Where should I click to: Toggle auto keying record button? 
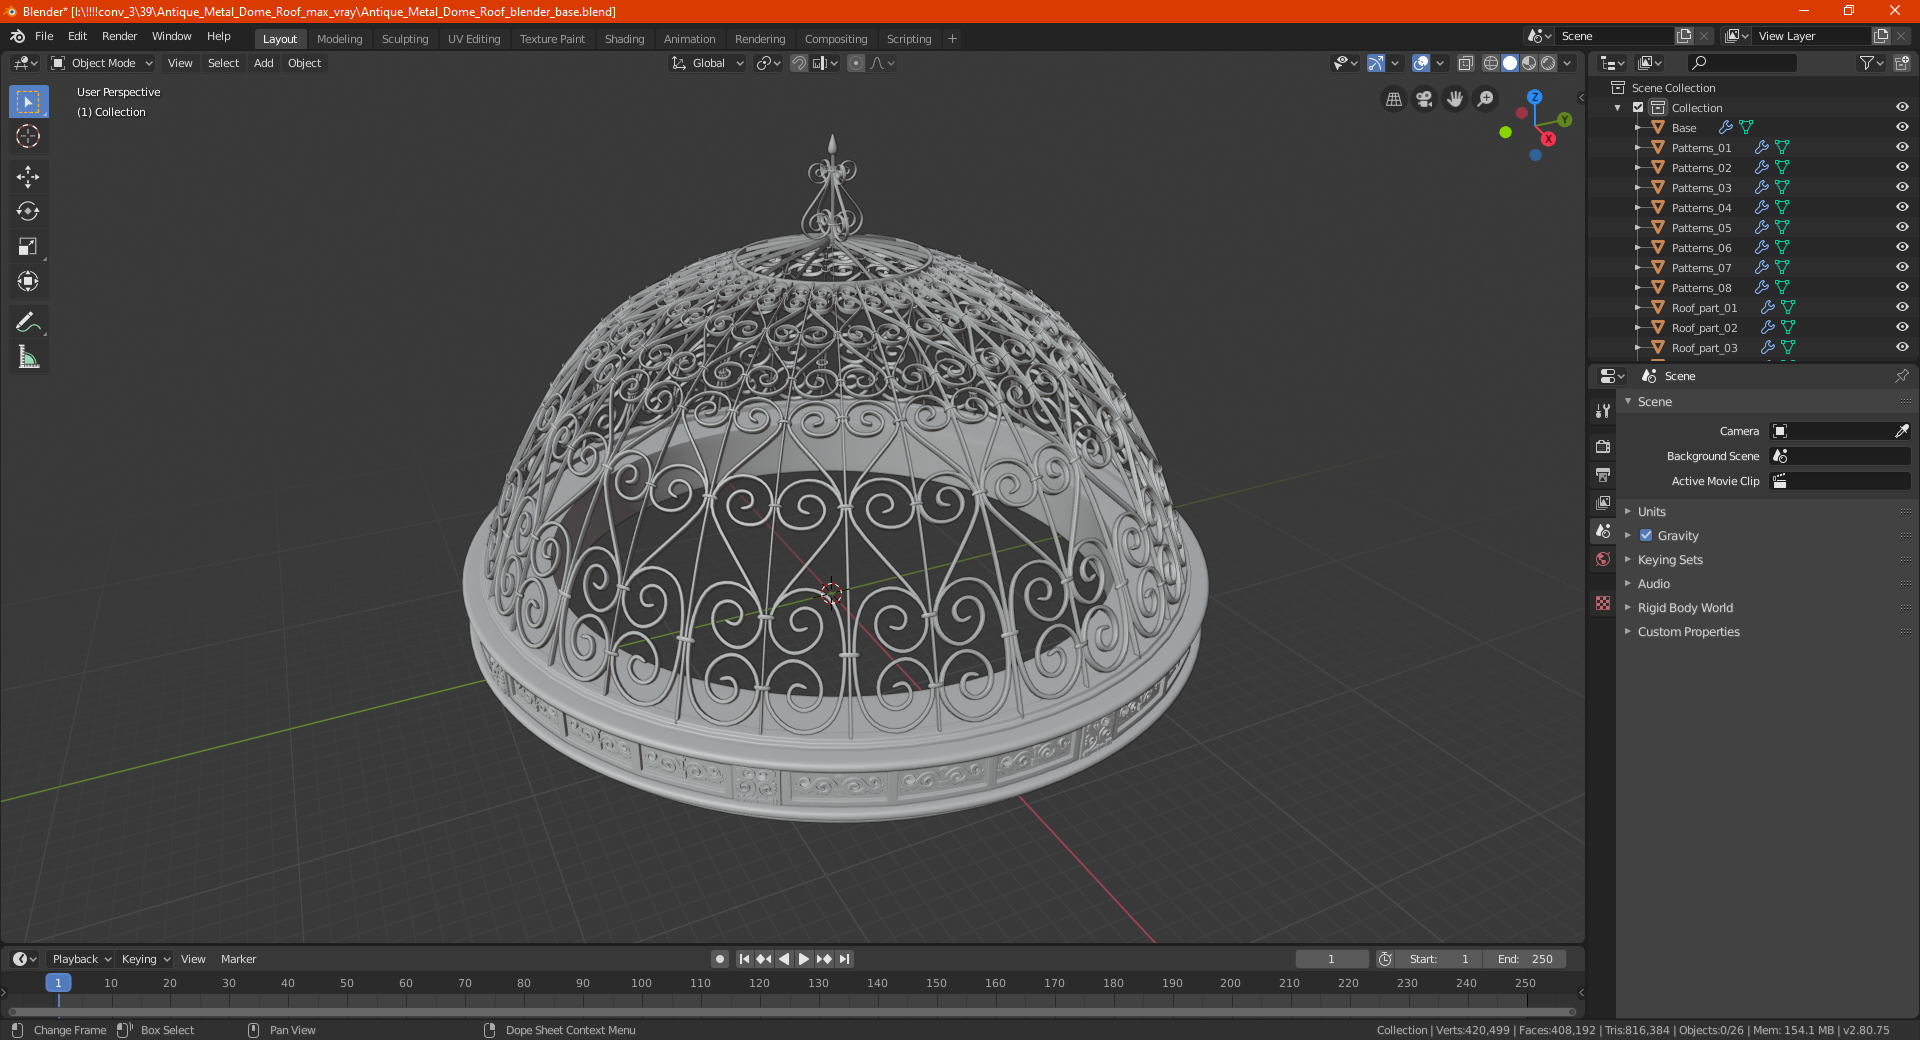(719, 959)
